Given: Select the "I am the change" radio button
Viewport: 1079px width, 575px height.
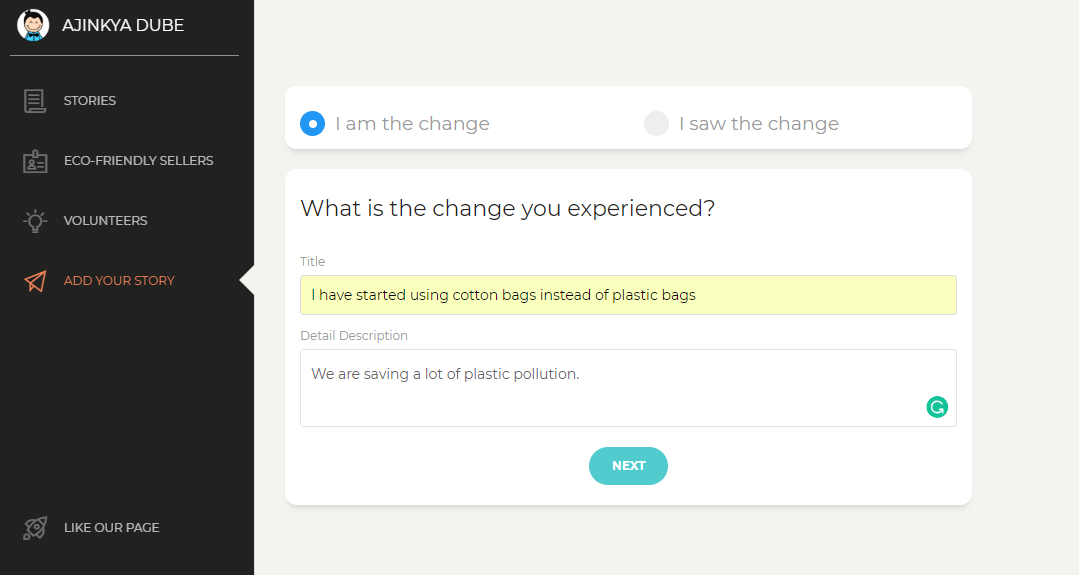Looking at the screenshot, I should pyautogui.click(x=313, y=124).
